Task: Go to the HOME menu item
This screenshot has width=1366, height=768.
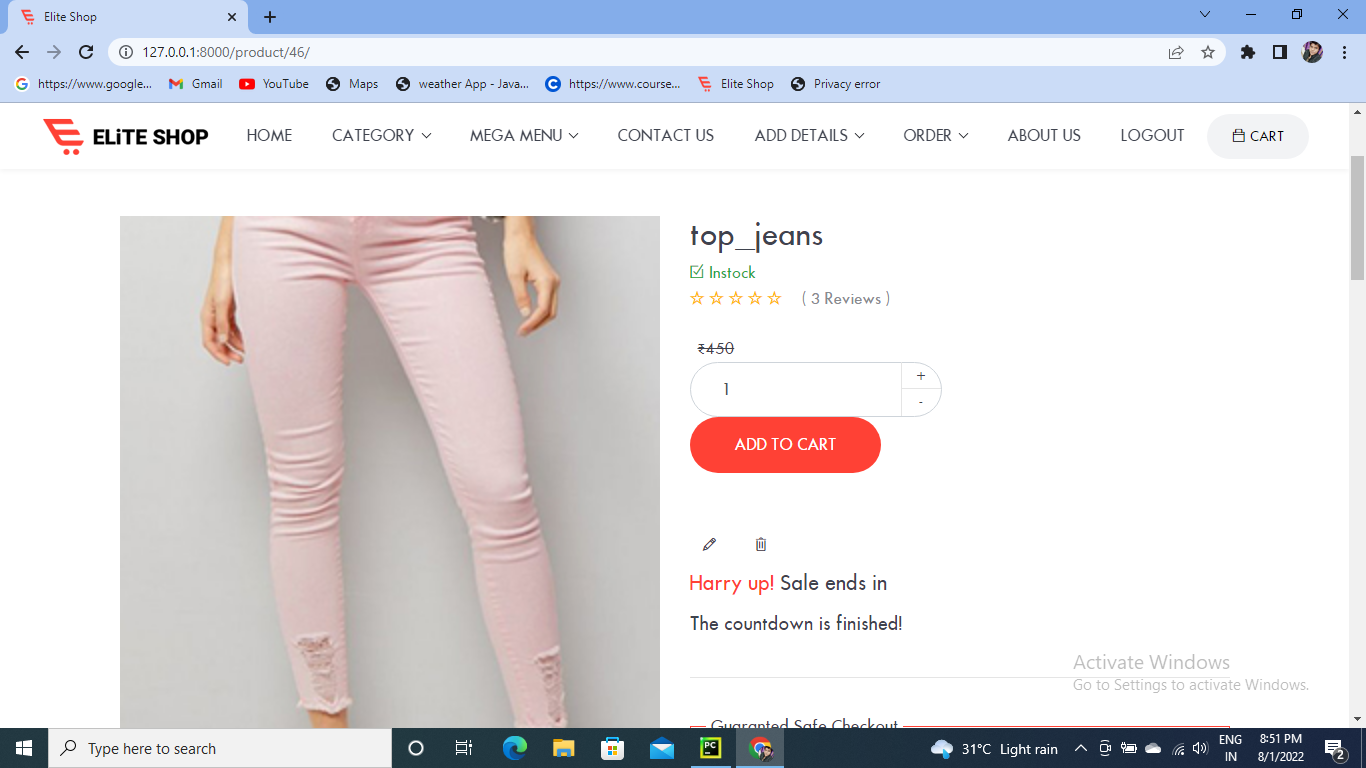Action: (269, 135)
